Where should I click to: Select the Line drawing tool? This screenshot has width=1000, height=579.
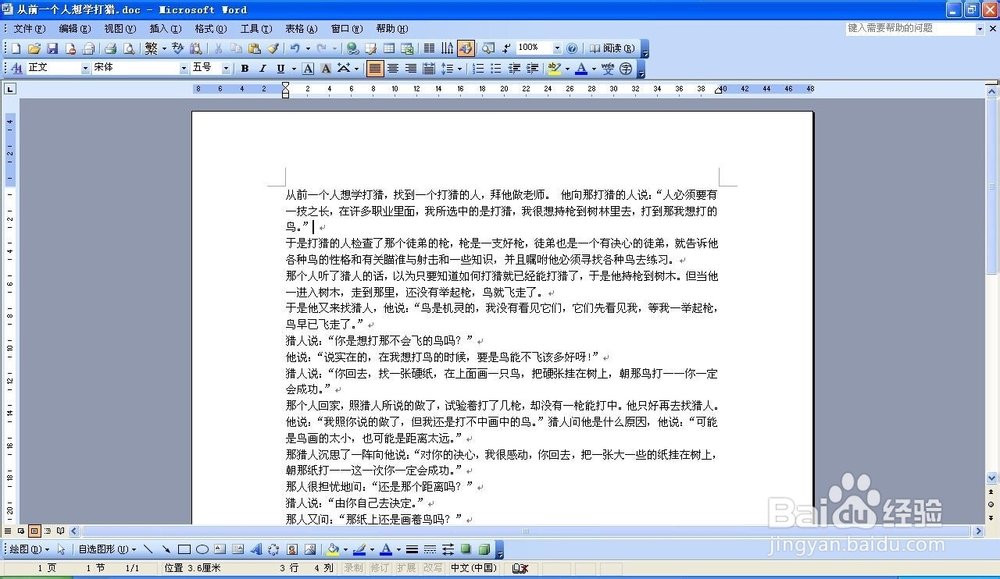(x=148, y=549)
